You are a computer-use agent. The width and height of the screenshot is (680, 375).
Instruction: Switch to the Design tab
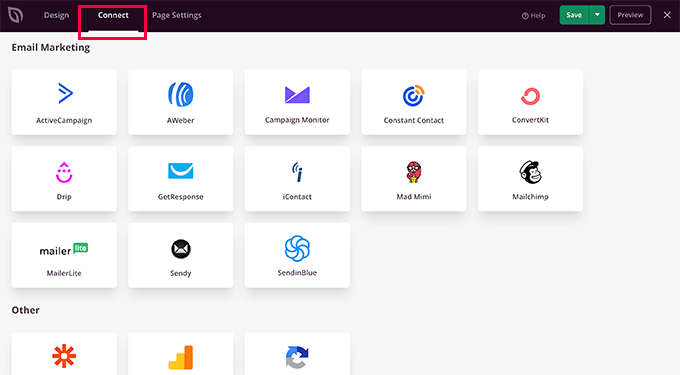(56, 15)
